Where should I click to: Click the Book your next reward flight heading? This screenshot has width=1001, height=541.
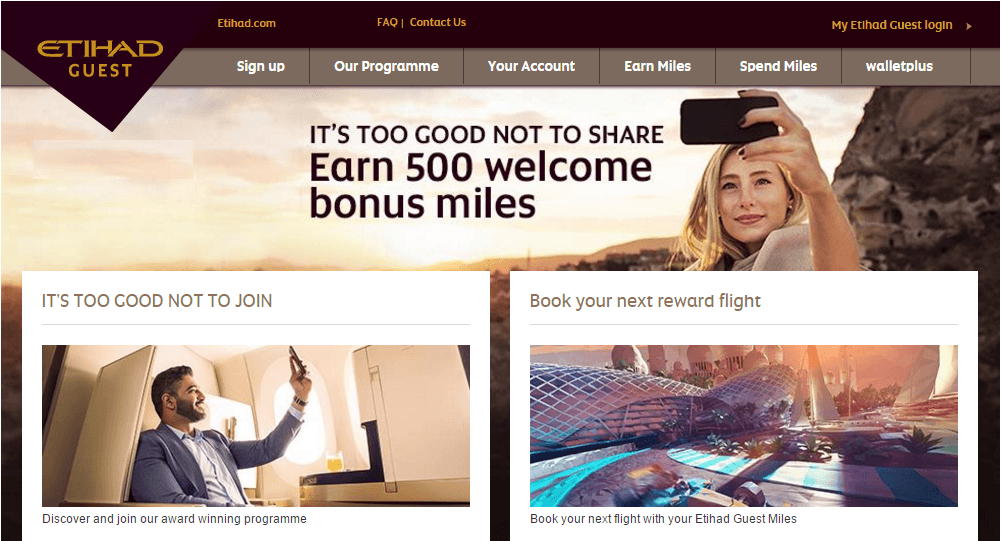click(645, 301)
